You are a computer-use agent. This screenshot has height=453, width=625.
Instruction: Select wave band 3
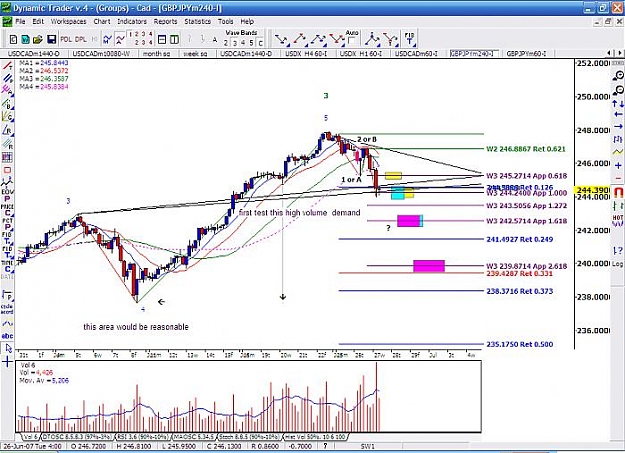tap(234, 43)
